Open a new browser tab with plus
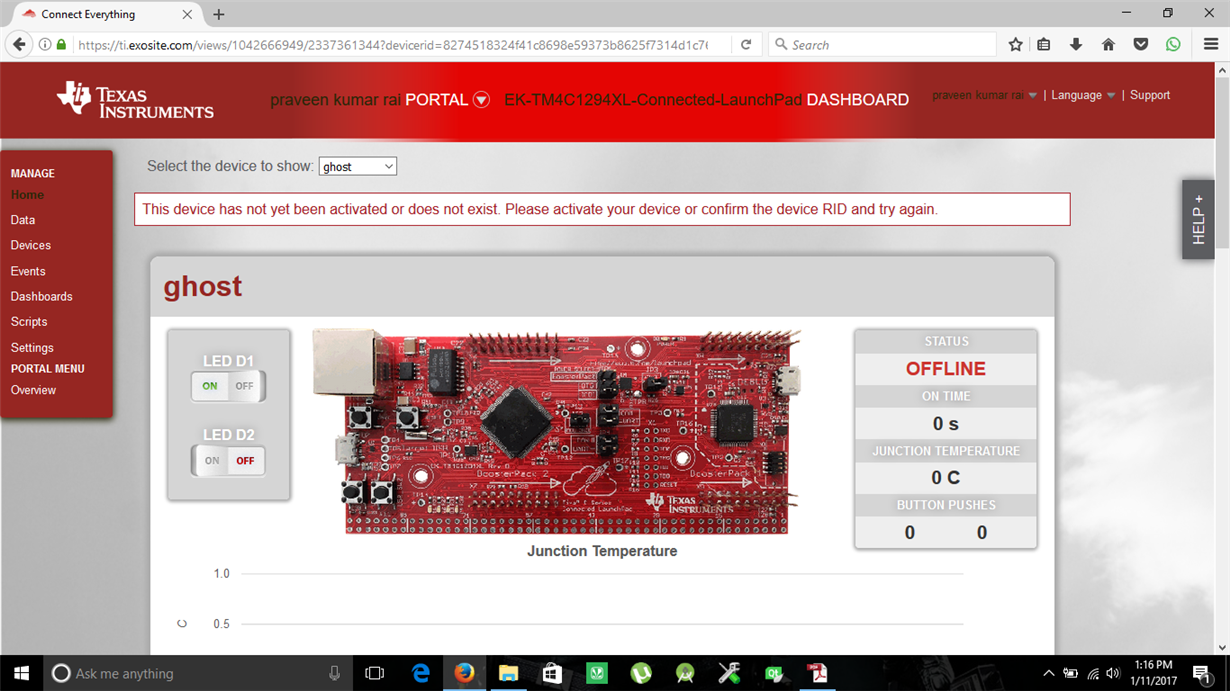 [219, 14]
